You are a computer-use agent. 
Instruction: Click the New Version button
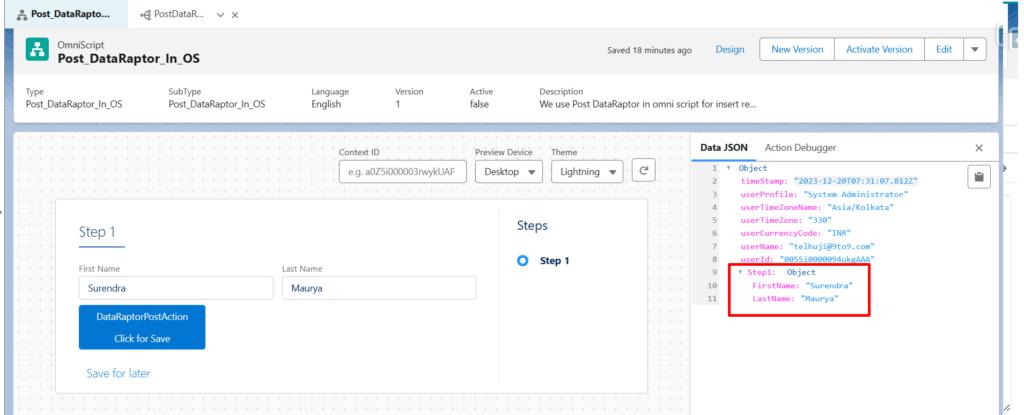[797, 49]
